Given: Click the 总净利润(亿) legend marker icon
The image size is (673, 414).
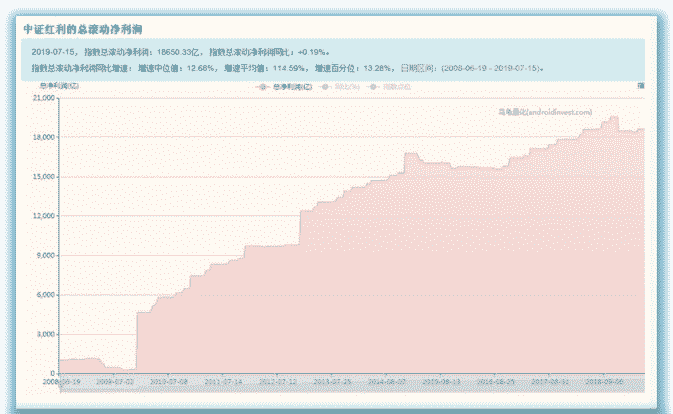Looking at the screenshot, I should (x=262, y=87).
